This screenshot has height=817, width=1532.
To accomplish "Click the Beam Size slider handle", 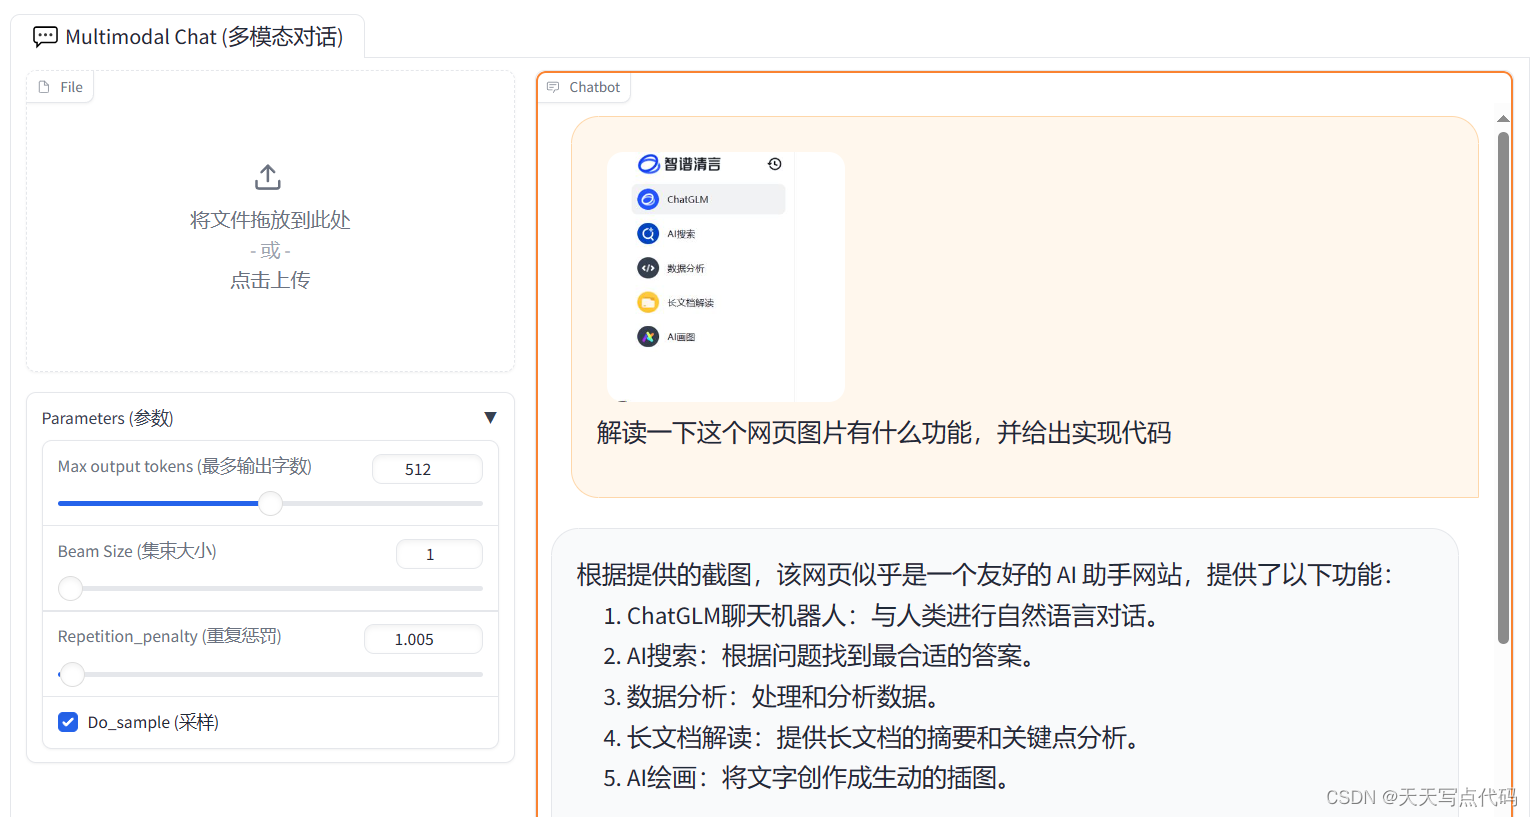I will tap(70, 588).
